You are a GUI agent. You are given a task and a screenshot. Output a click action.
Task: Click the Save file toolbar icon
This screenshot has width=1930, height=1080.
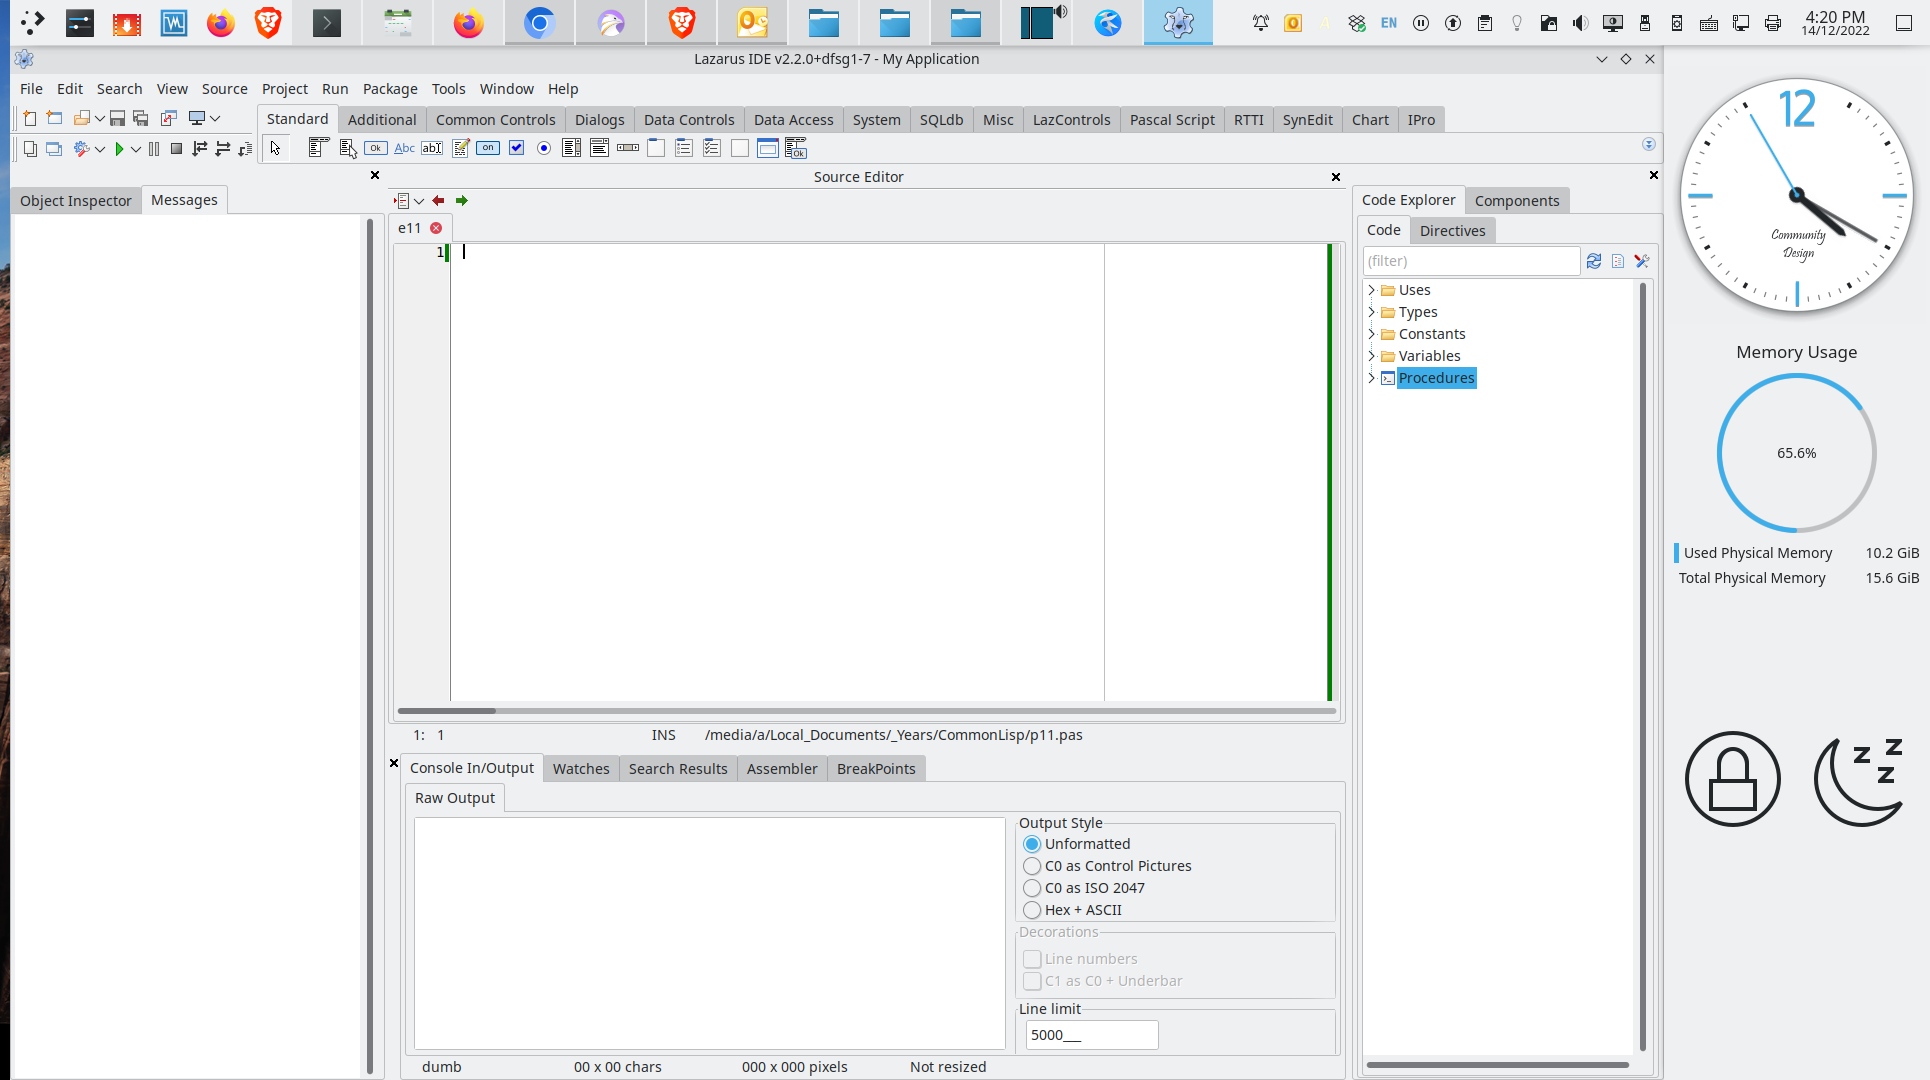[117, 118]
